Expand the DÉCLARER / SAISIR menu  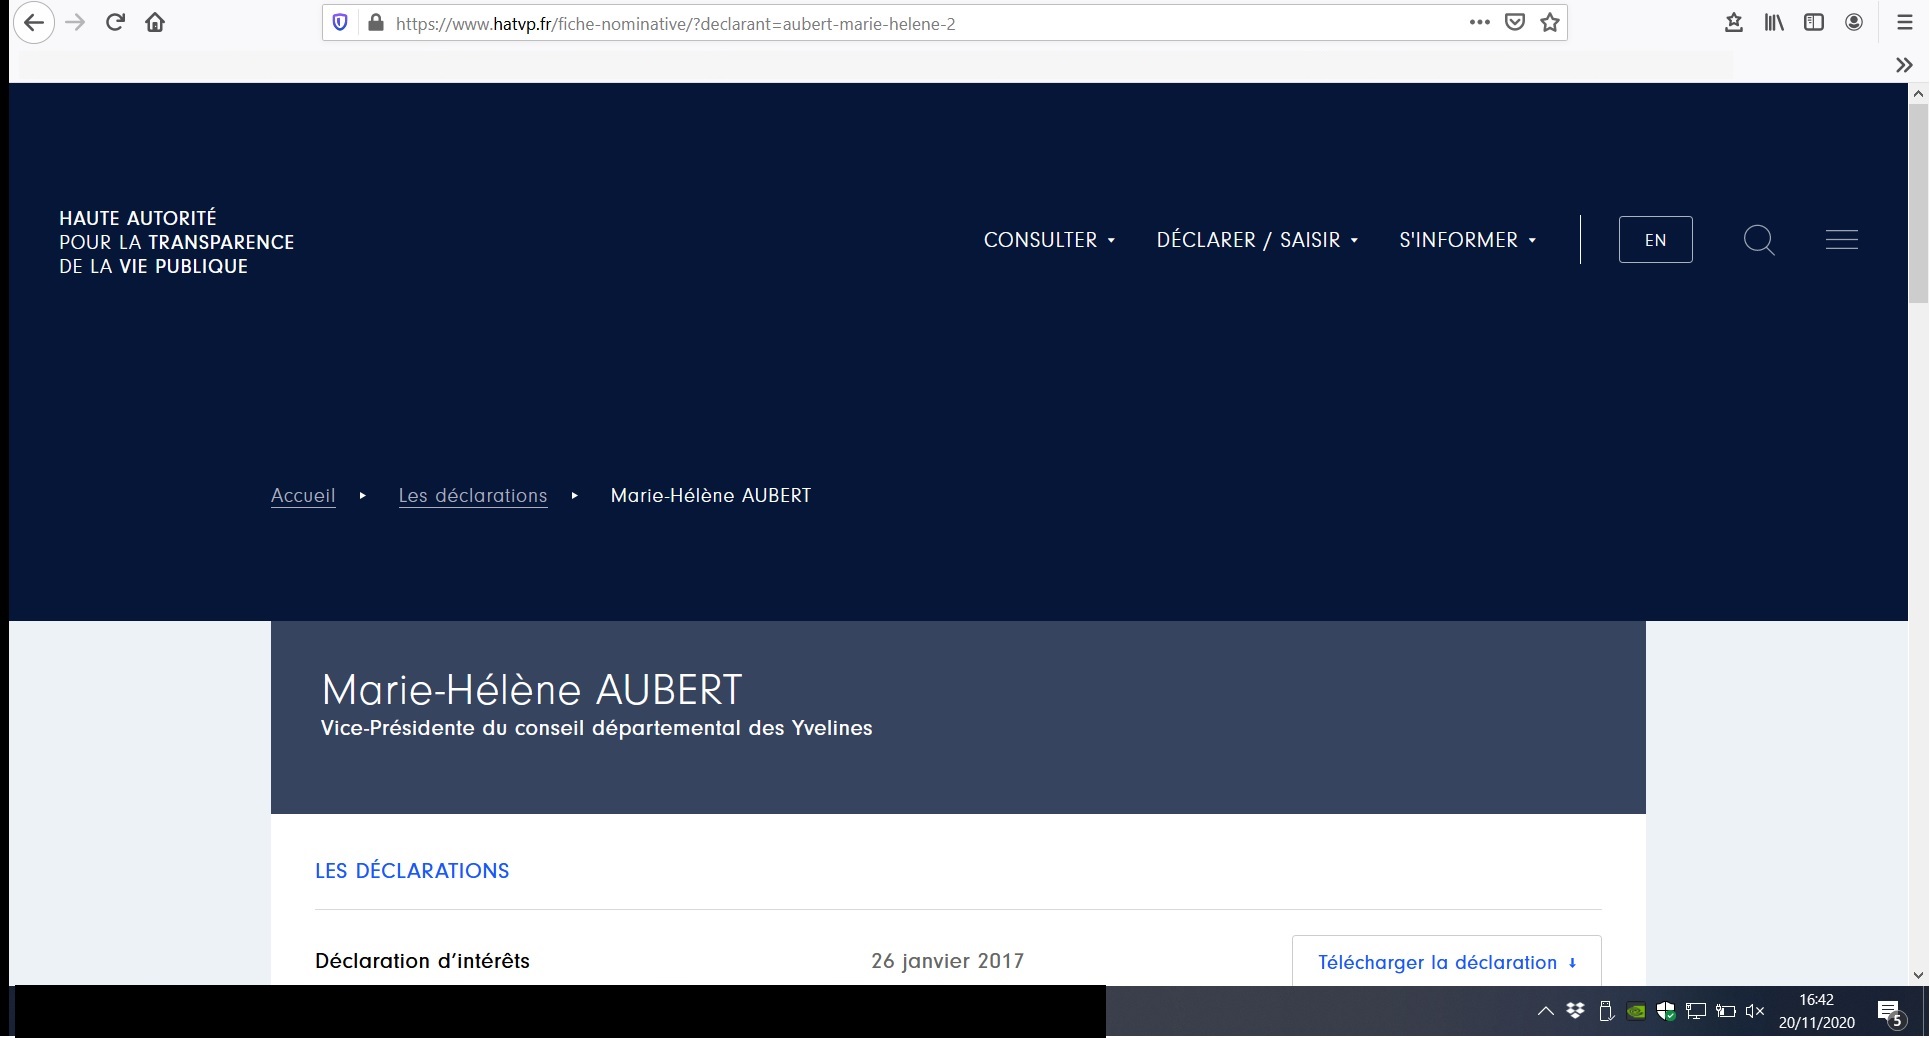(1257, 240)
